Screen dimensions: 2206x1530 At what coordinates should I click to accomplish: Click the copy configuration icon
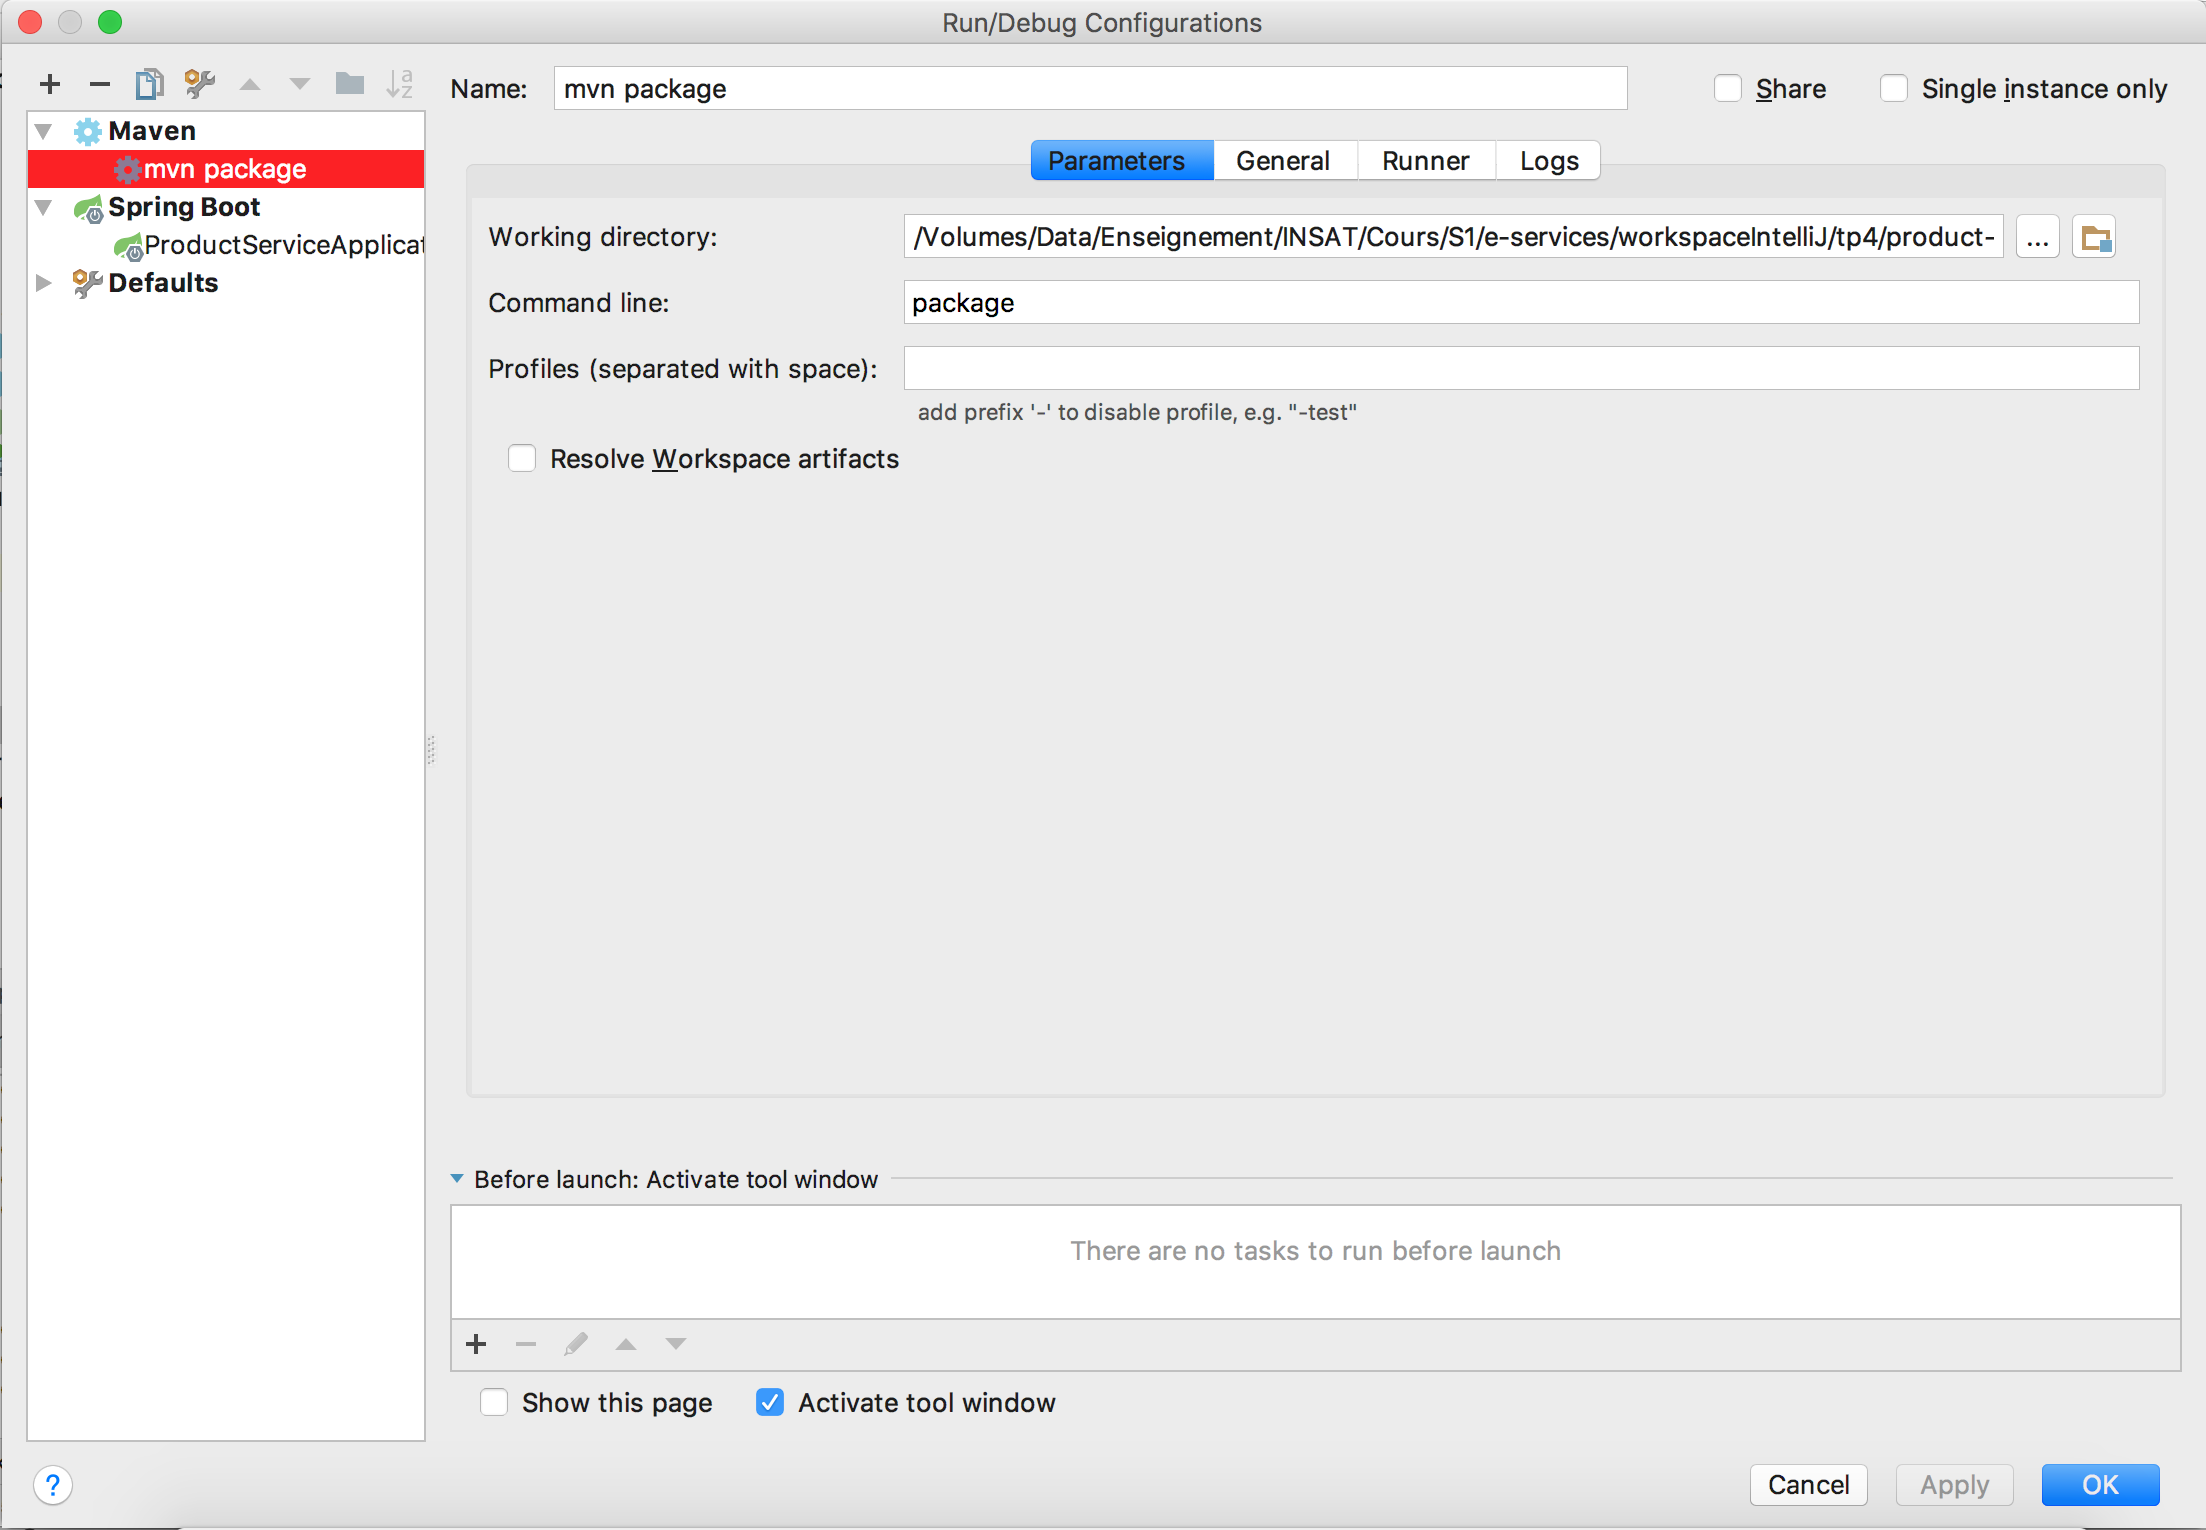tap(151, 87)
